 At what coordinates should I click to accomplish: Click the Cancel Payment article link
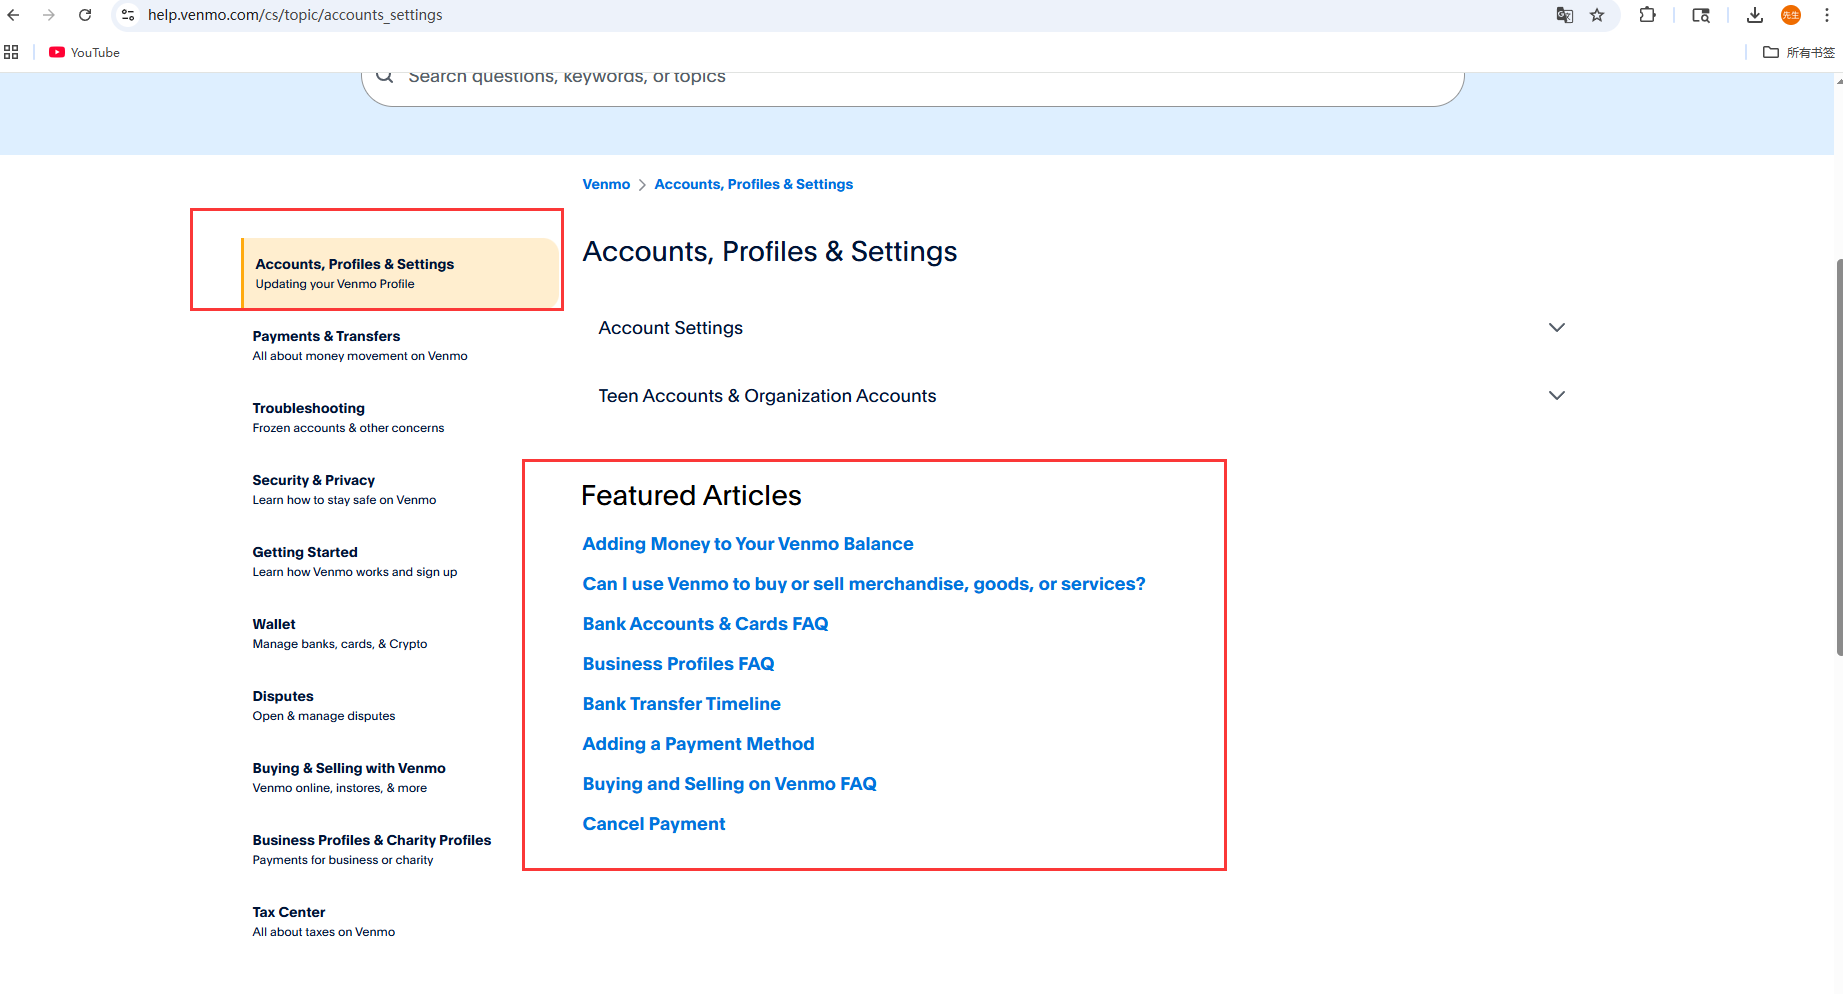pos(653,824)
